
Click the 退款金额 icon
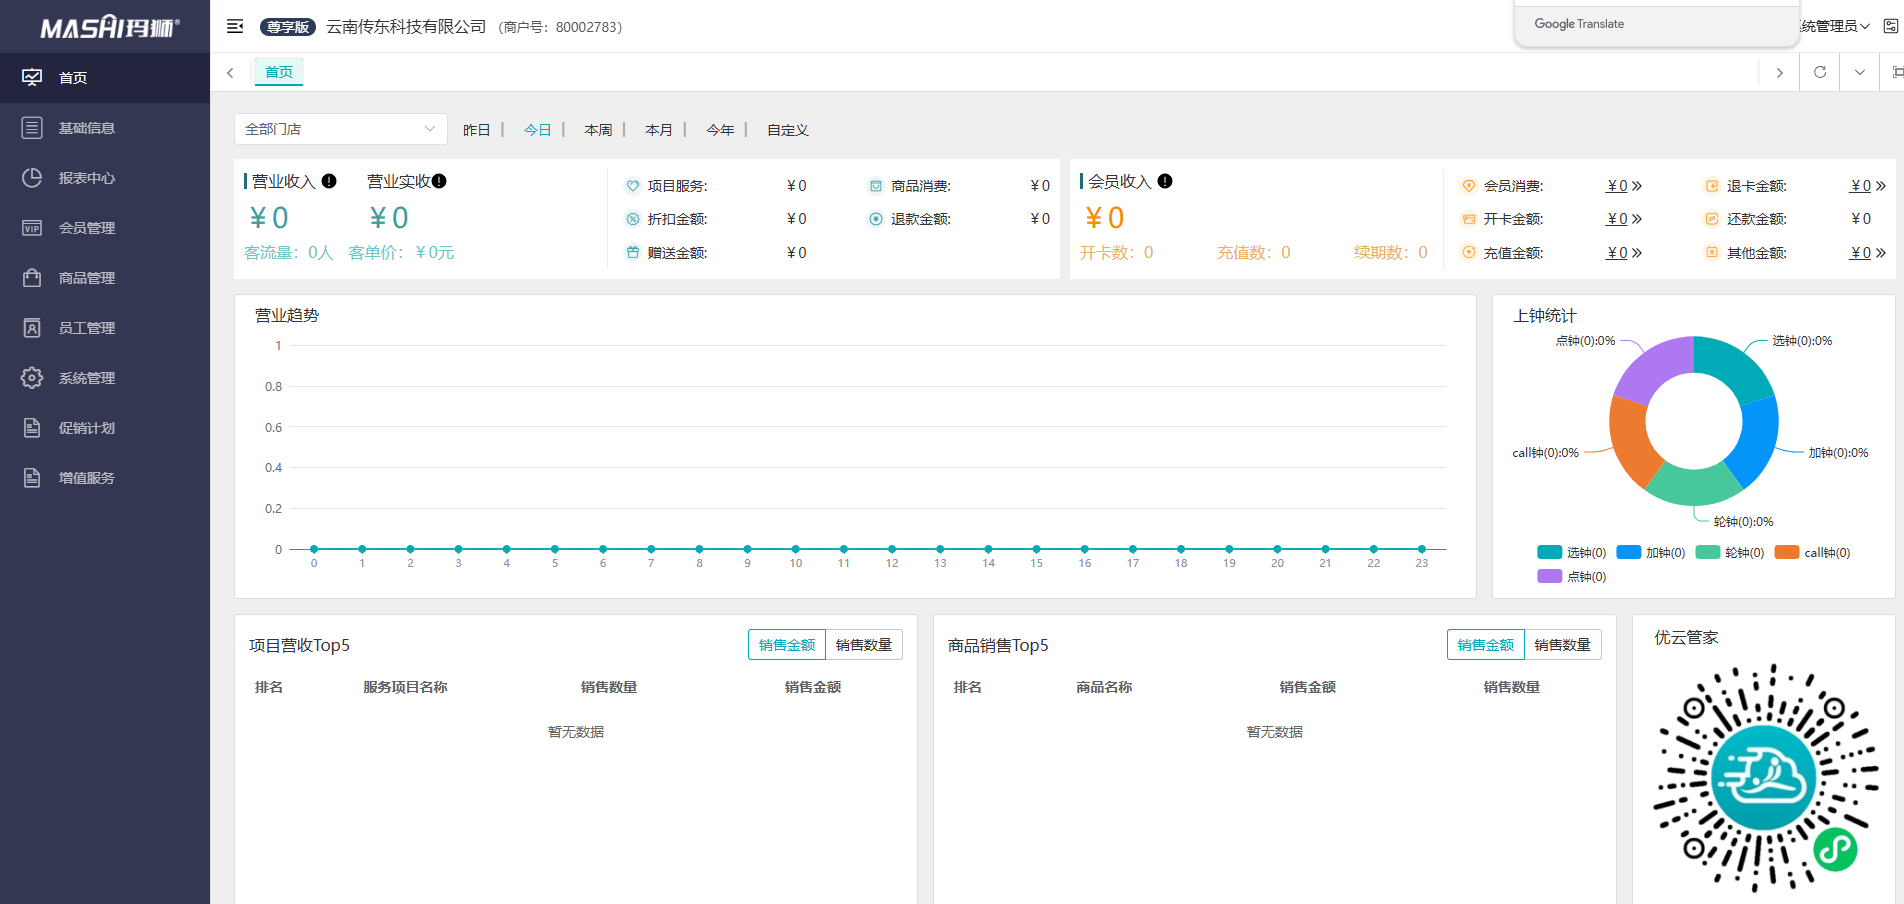pyautogui.click(x=876, y=219)
